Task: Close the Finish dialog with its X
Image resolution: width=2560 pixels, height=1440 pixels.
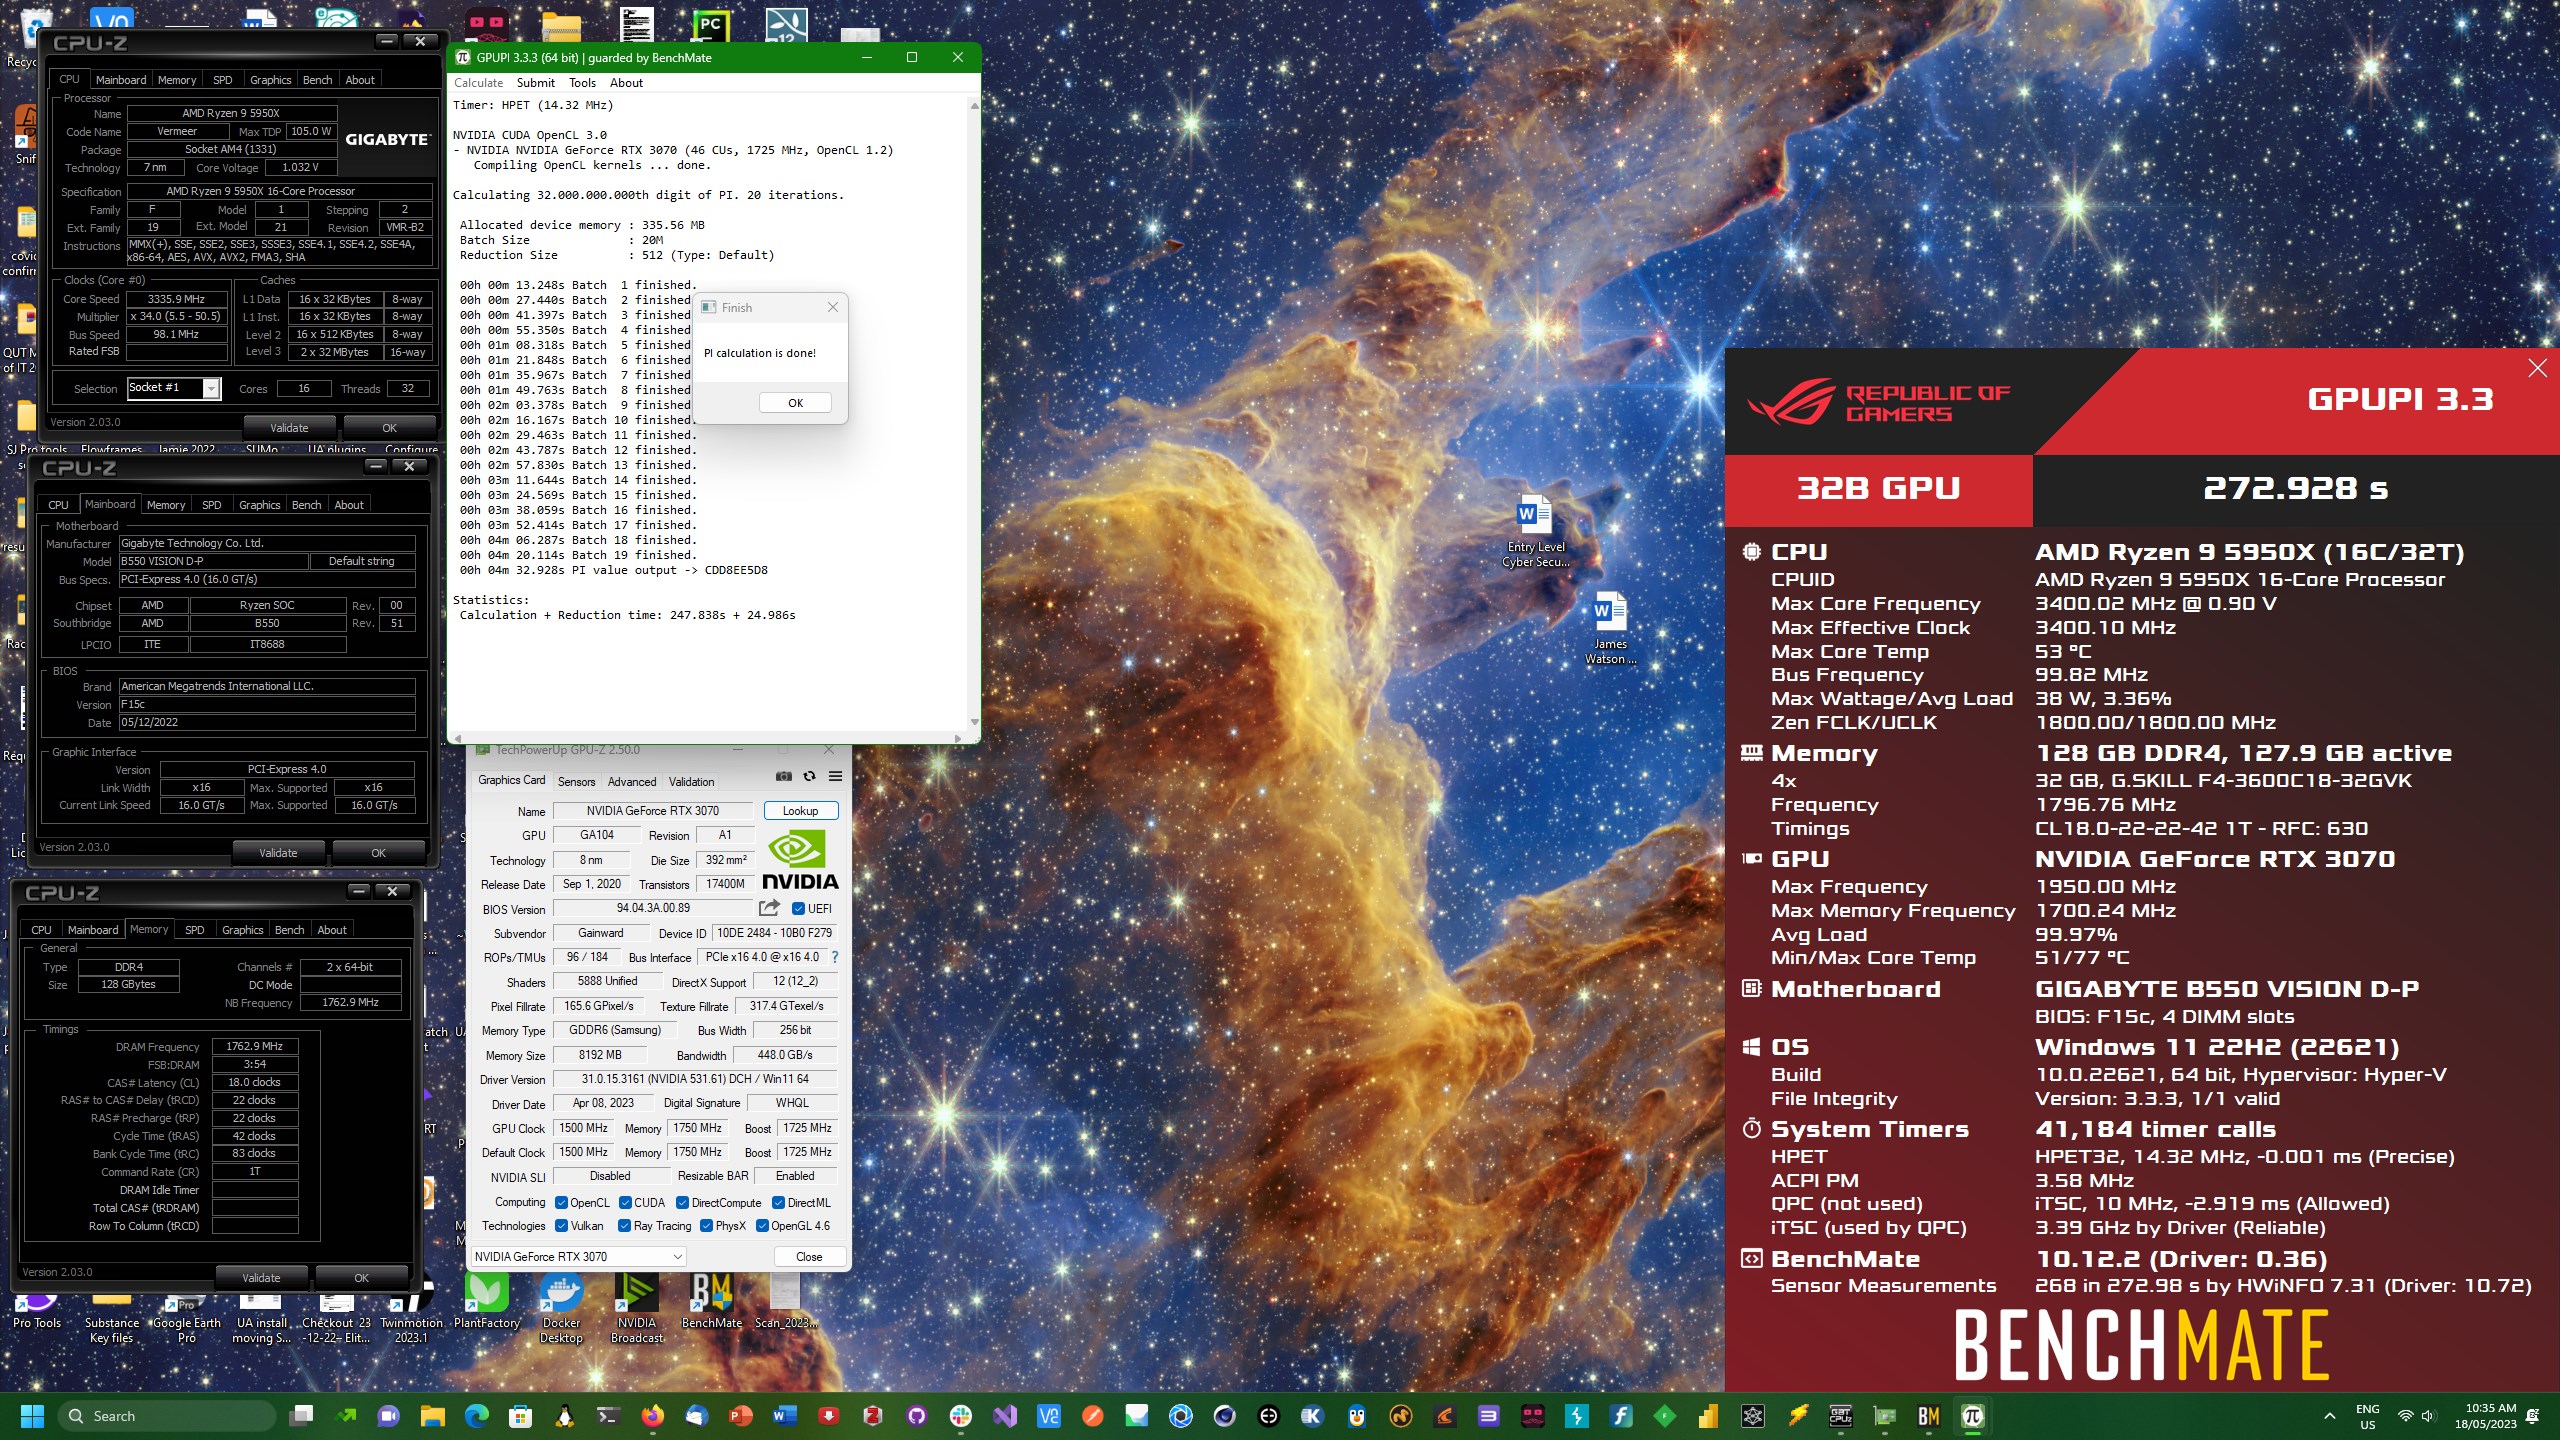Action: [832, 308]
